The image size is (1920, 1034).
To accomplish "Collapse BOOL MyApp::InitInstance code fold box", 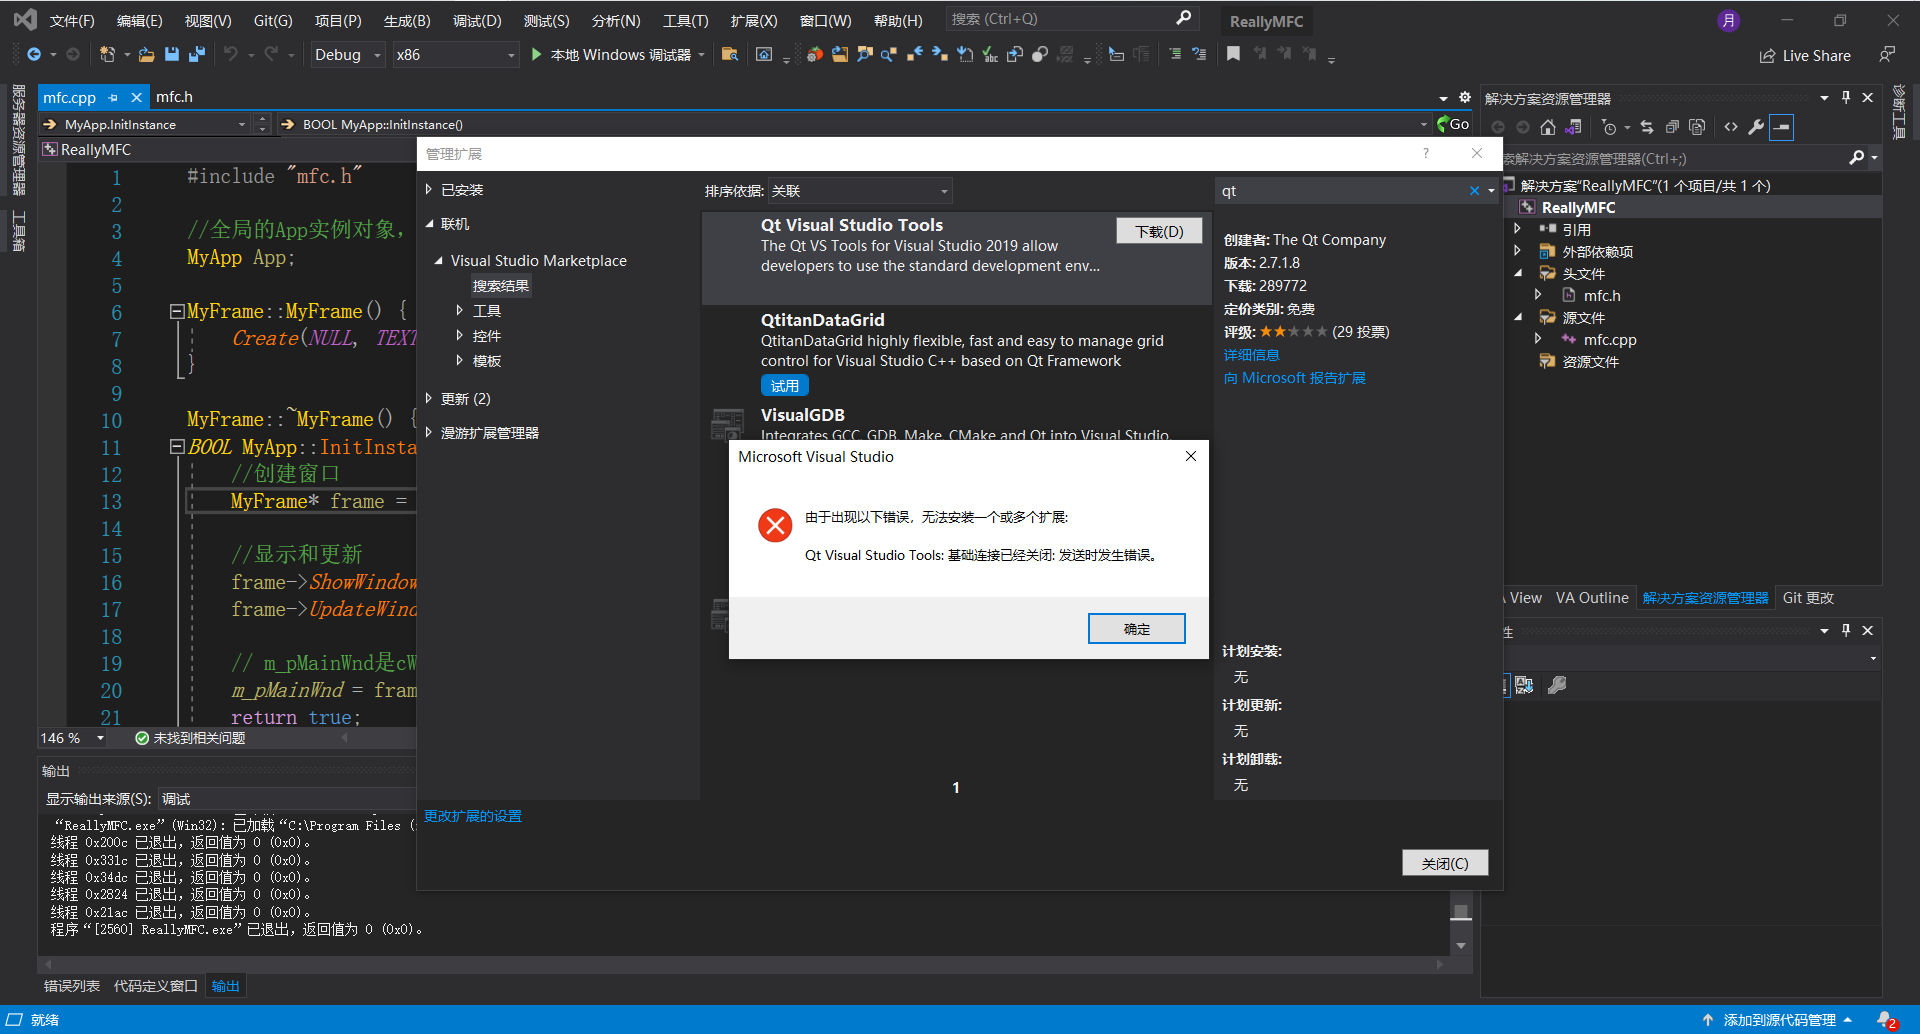I will pyautogui.click(x=177, y=446).
